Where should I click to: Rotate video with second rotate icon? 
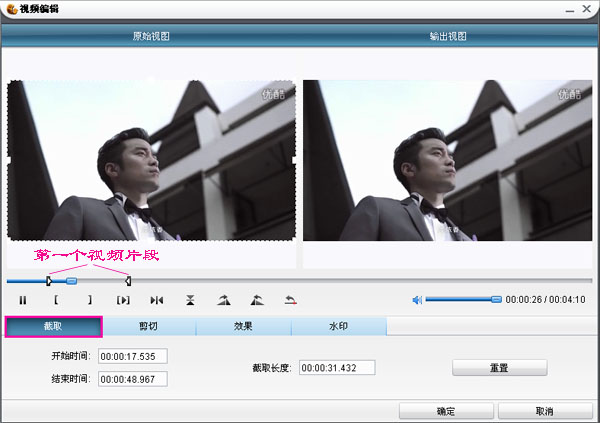click(x=257, y=299)
